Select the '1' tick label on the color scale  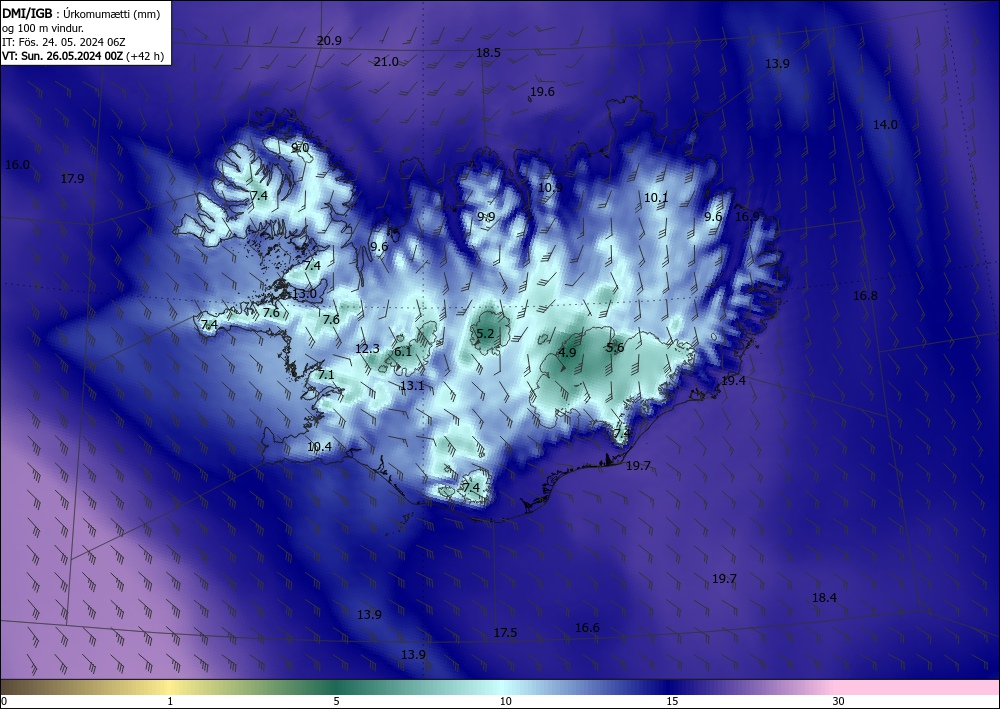[170, 701]
